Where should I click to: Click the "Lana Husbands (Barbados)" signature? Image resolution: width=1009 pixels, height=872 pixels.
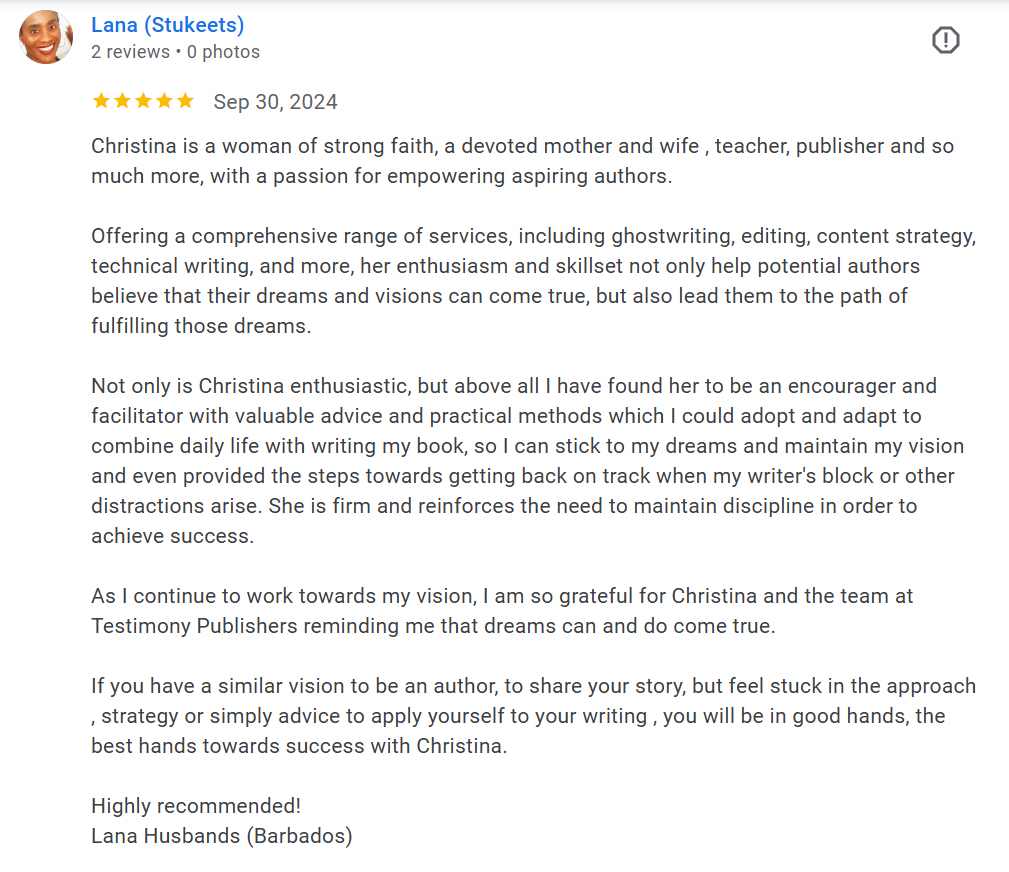click(221, 836)
